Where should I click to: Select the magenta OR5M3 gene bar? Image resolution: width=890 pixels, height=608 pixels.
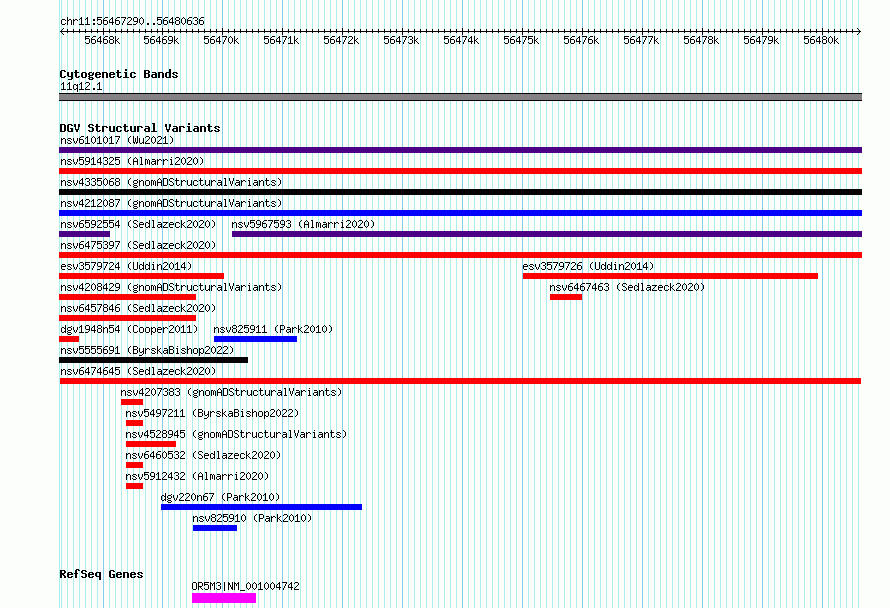[x=224, y=598]
